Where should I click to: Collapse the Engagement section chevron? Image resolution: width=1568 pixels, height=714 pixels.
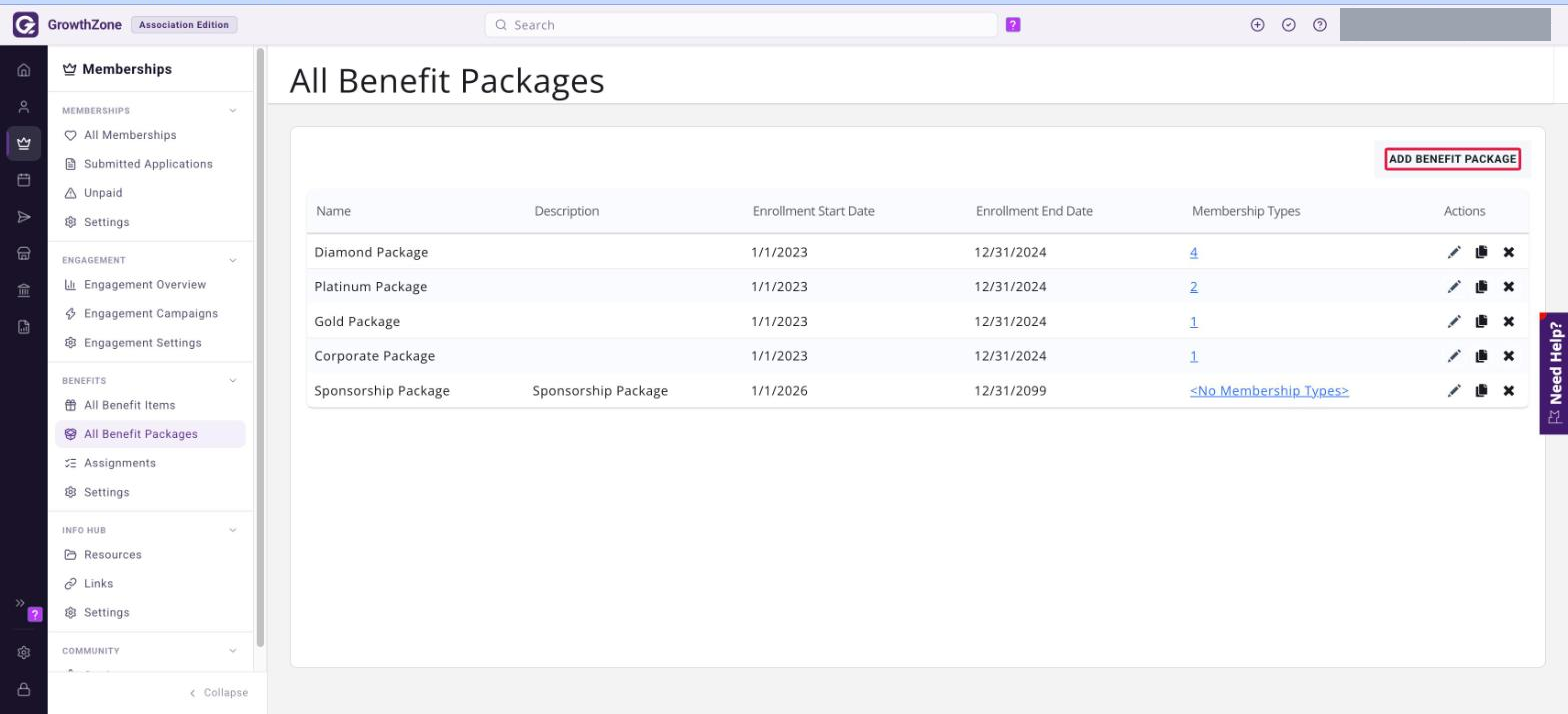coord(233,260)
